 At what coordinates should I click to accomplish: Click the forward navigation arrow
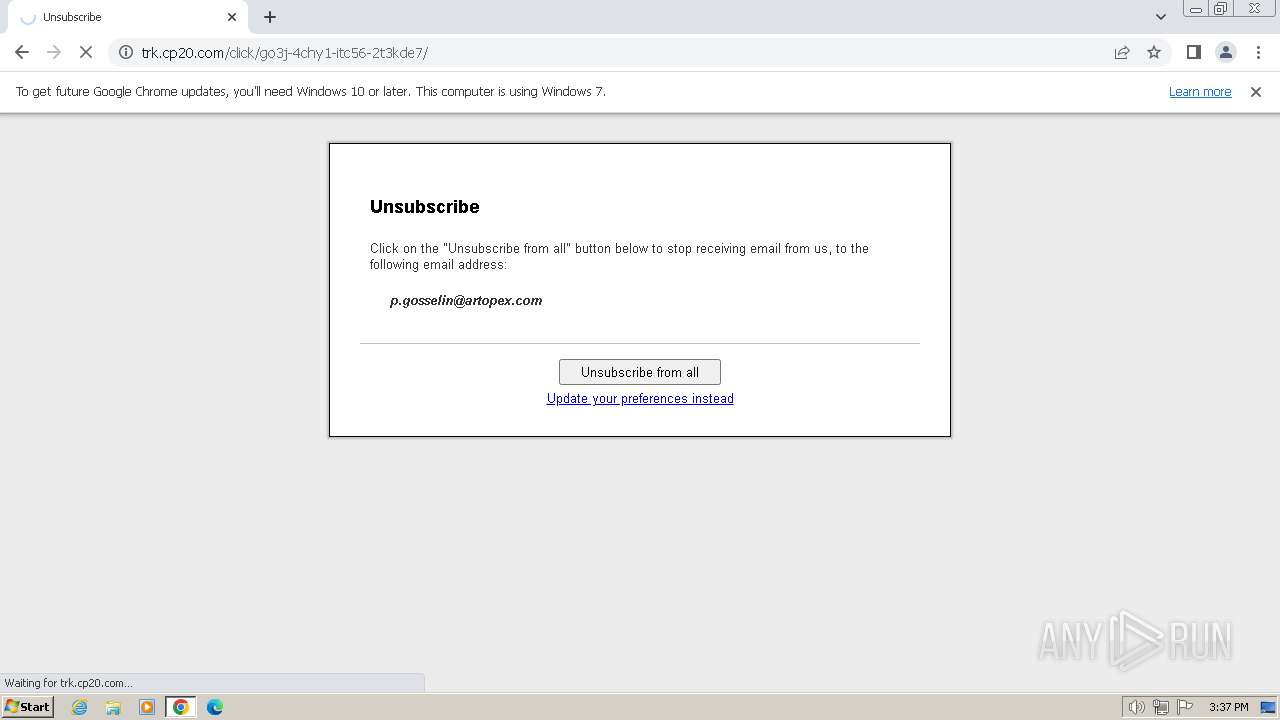coord(54,52)
